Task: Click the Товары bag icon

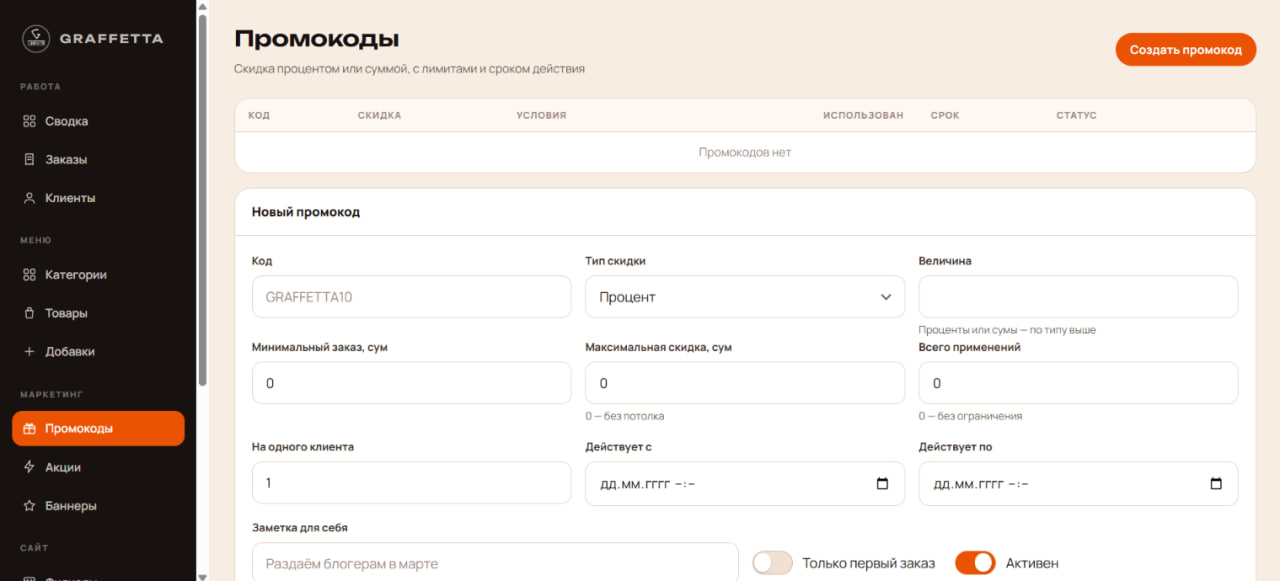Action: pos(29,313)
